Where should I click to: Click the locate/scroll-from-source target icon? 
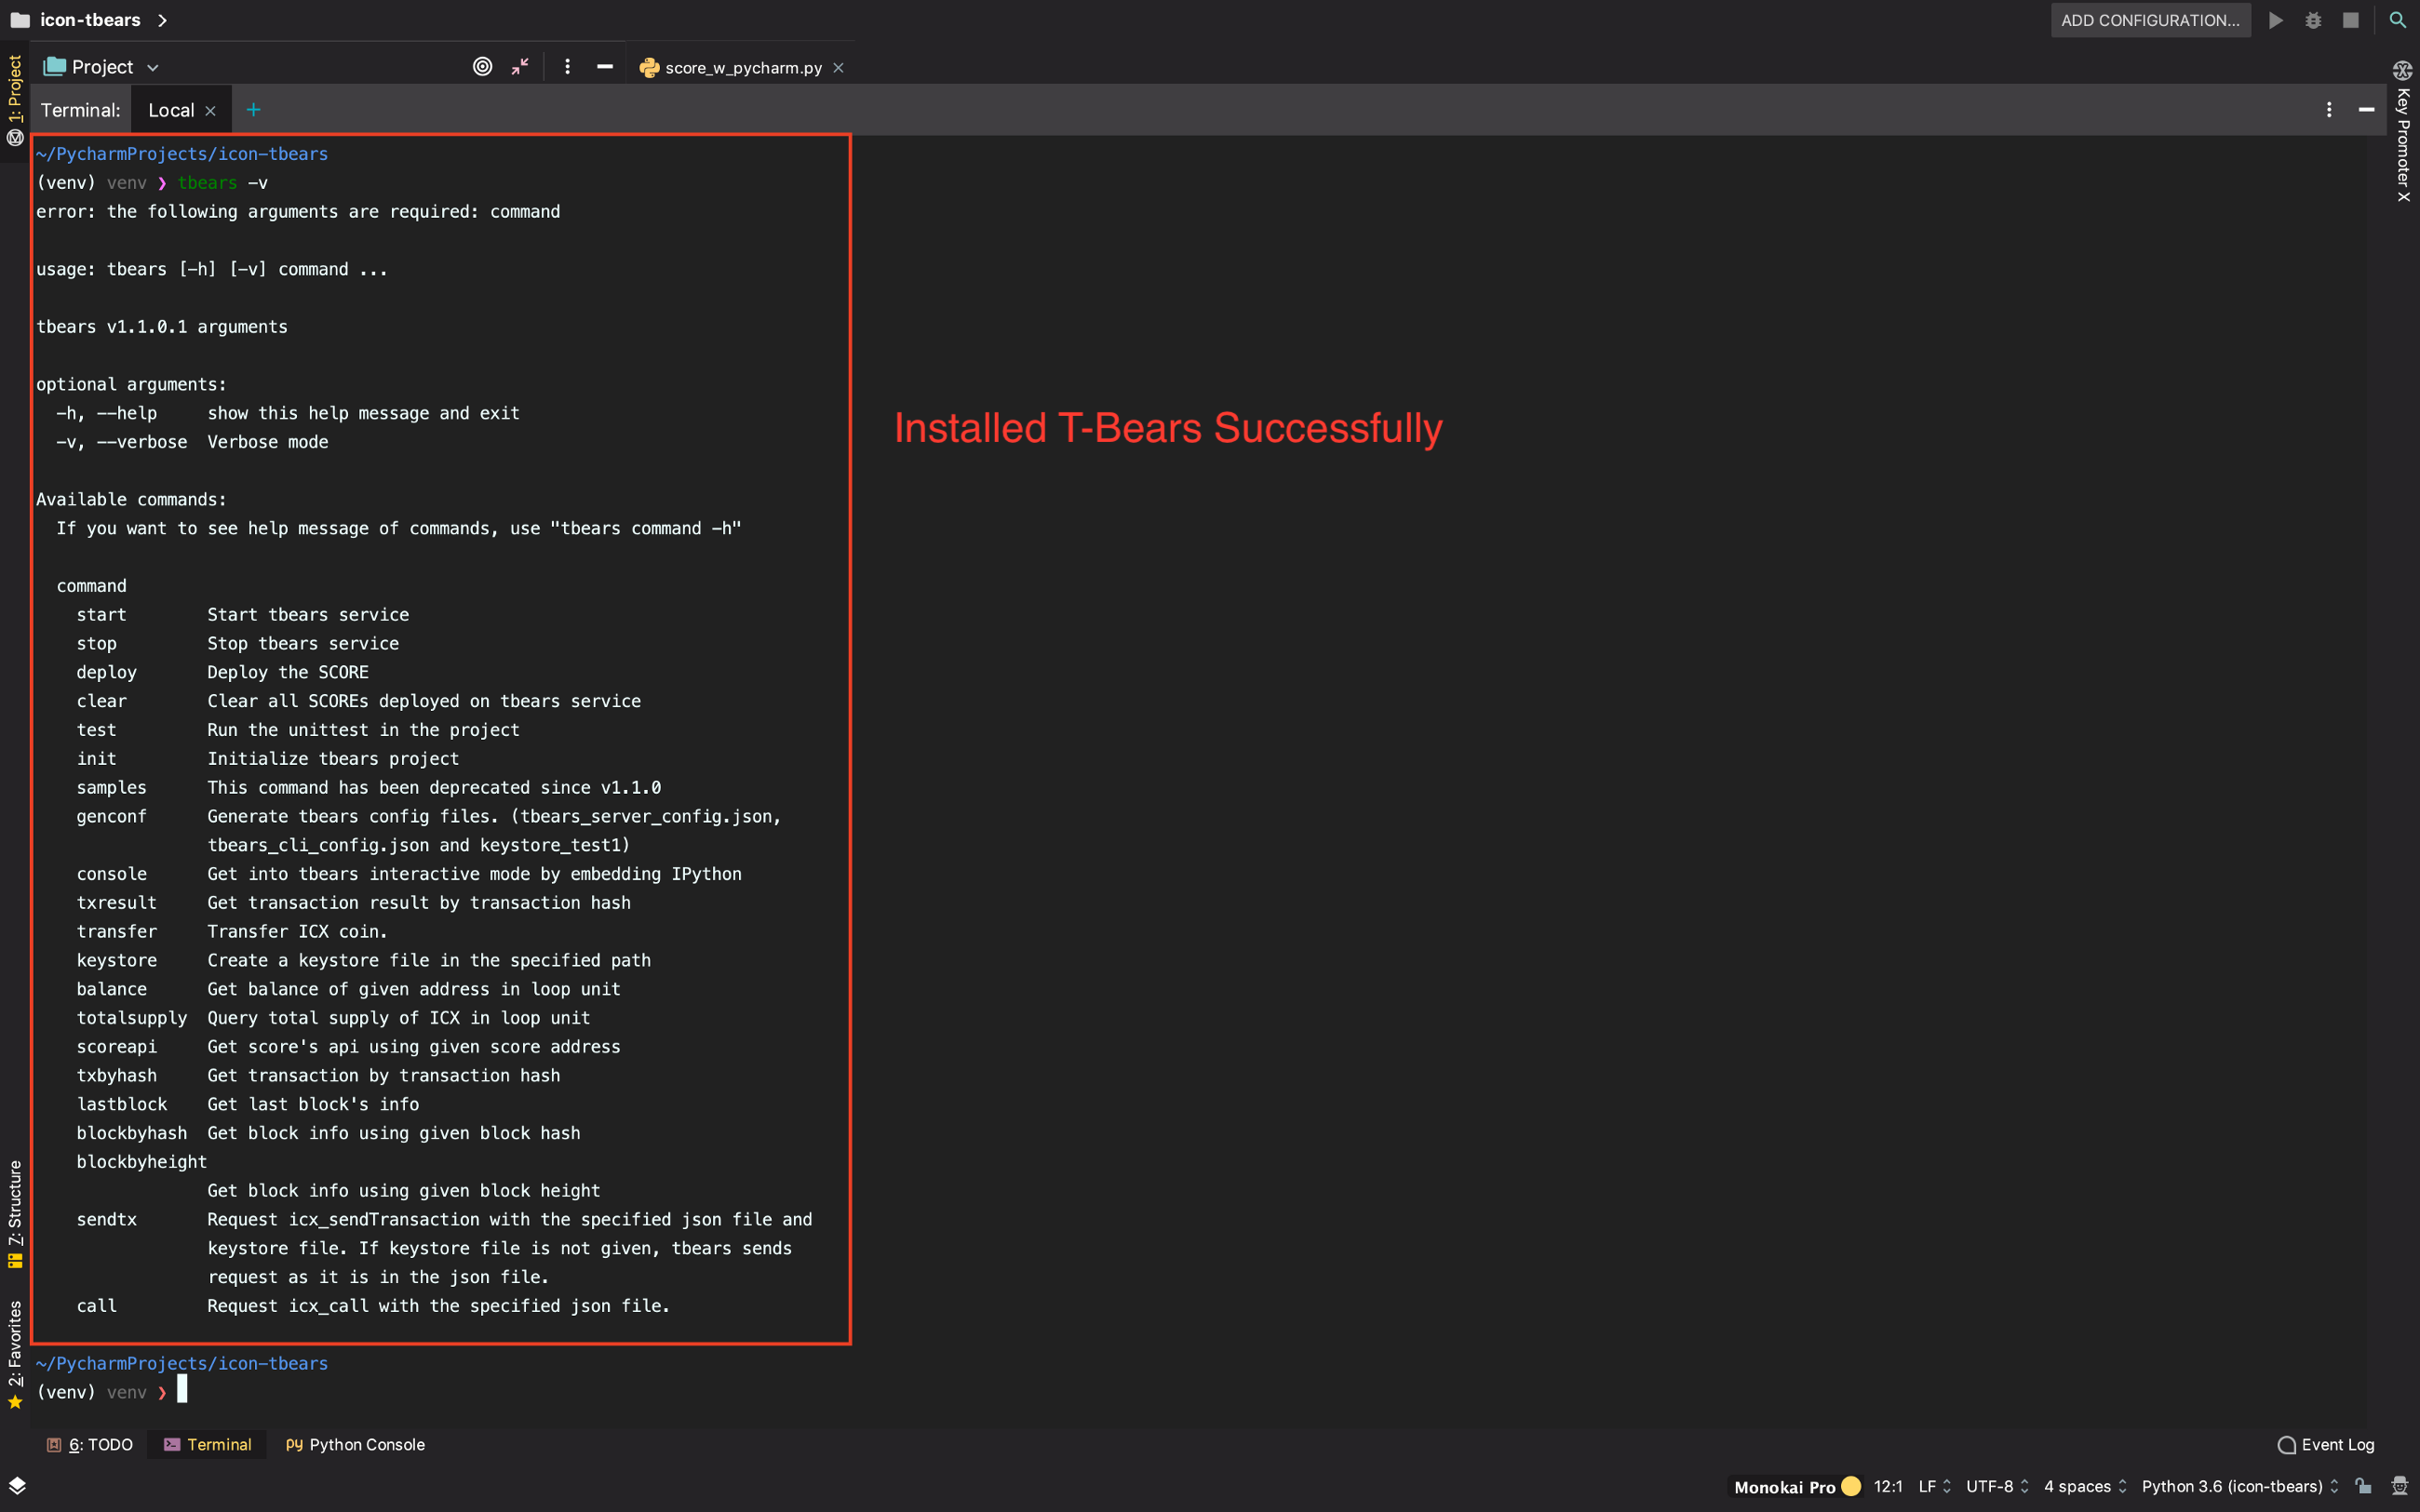click(x=482, y=67)
